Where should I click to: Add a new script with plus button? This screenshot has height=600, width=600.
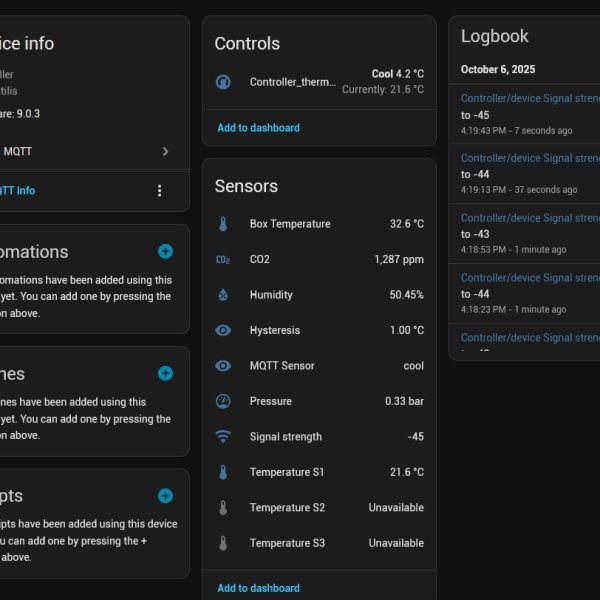[x=165, y=496]
